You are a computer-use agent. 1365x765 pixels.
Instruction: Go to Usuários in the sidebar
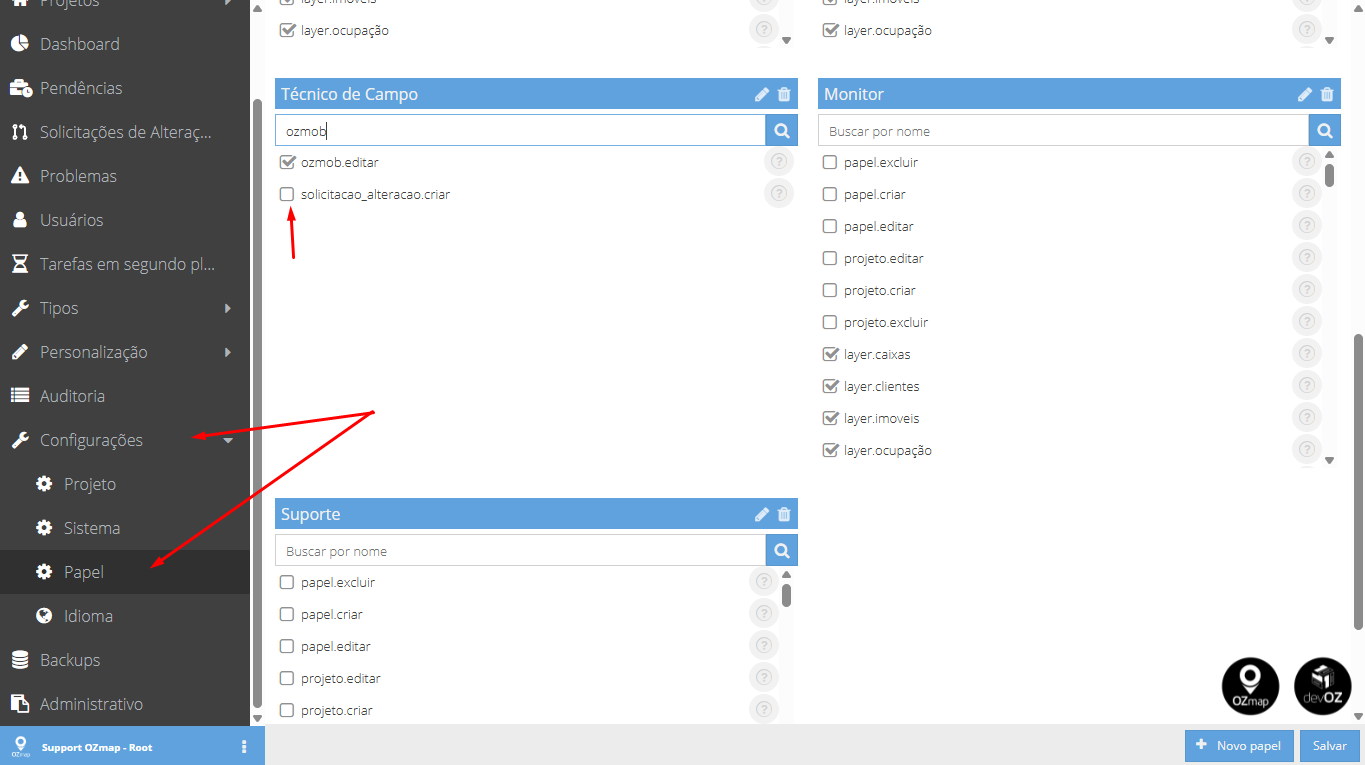(x=125, y=220)
